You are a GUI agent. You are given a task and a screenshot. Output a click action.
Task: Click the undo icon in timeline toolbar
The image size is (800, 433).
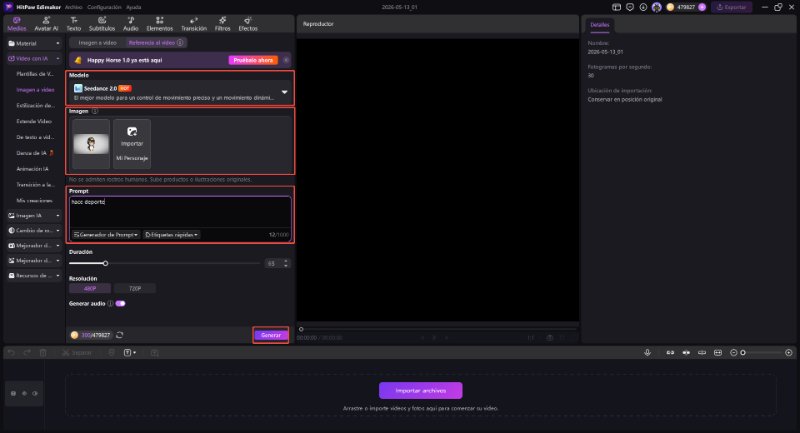(x=11, y=352)
